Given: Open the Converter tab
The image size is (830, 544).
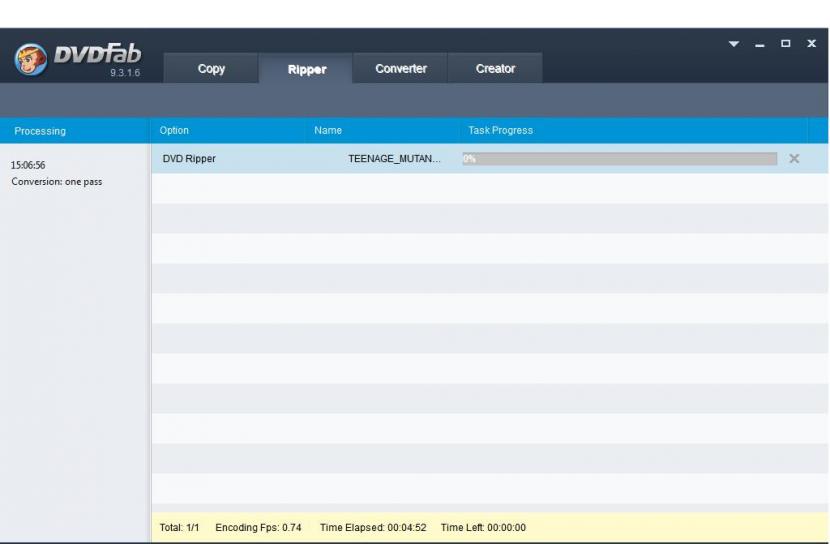Looking at the screenshot, I should [401, 68].
